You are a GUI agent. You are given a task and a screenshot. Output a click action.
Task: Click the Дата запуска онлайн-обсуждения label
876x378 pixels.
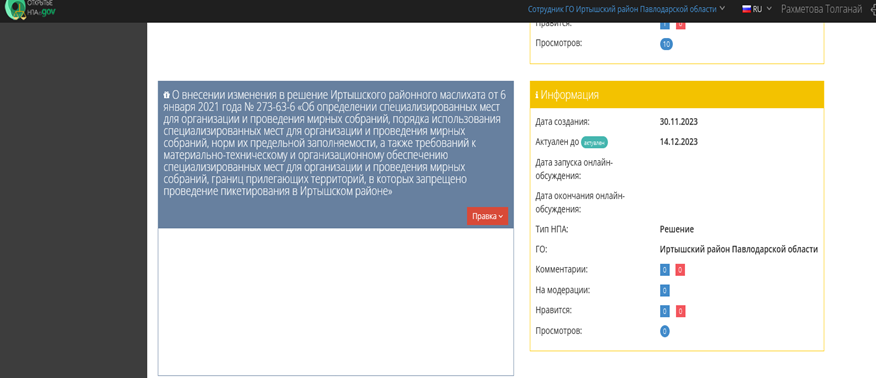pos(574,169)
